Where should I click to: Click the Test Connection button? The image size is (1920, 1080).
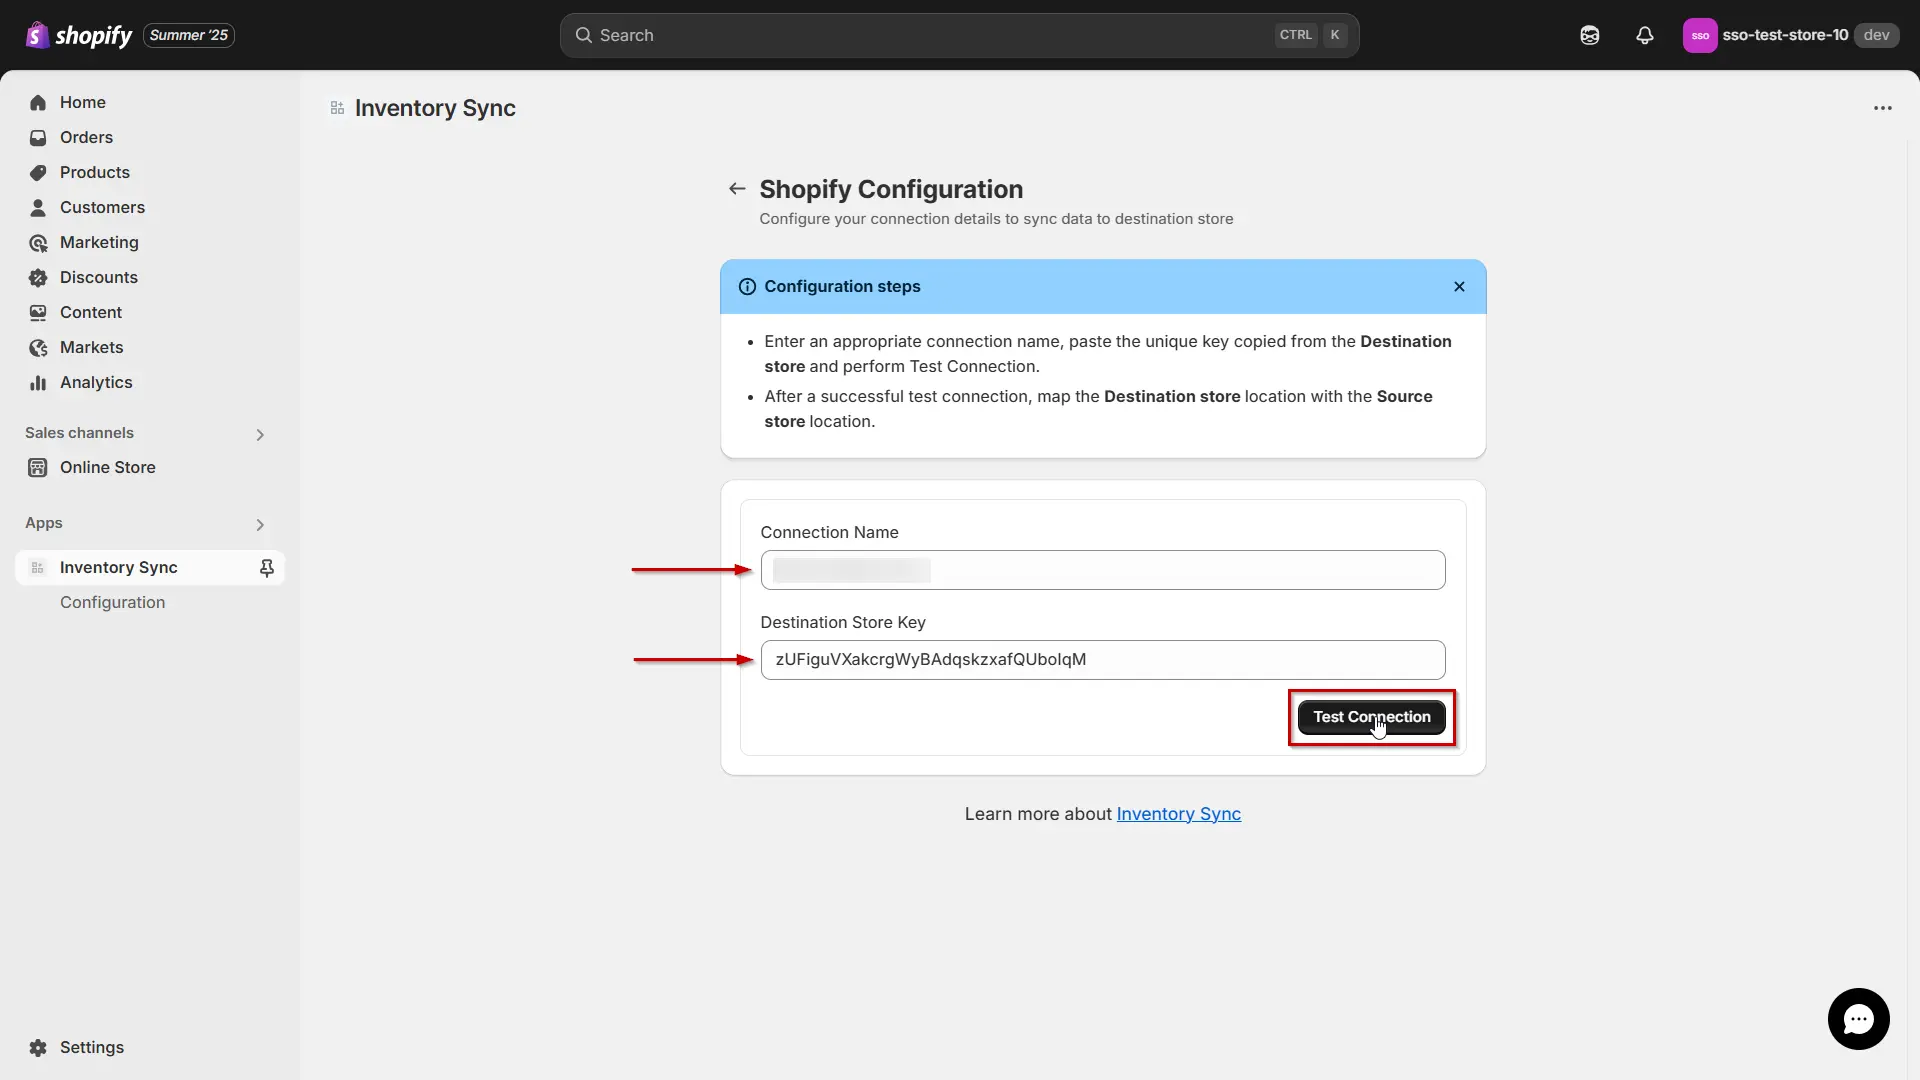(x=1371, y=717)
